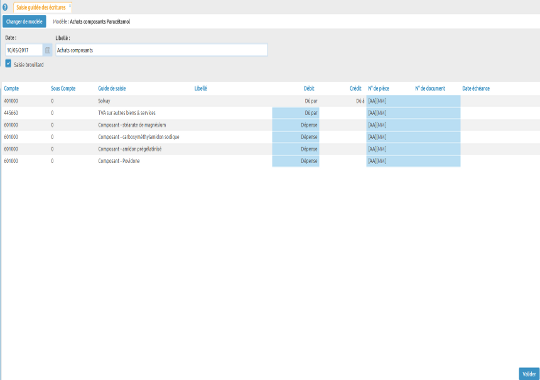Screen dimensions: 540x380
Task: Click the Changer de modèle button
Action: [x=24, y=21]
